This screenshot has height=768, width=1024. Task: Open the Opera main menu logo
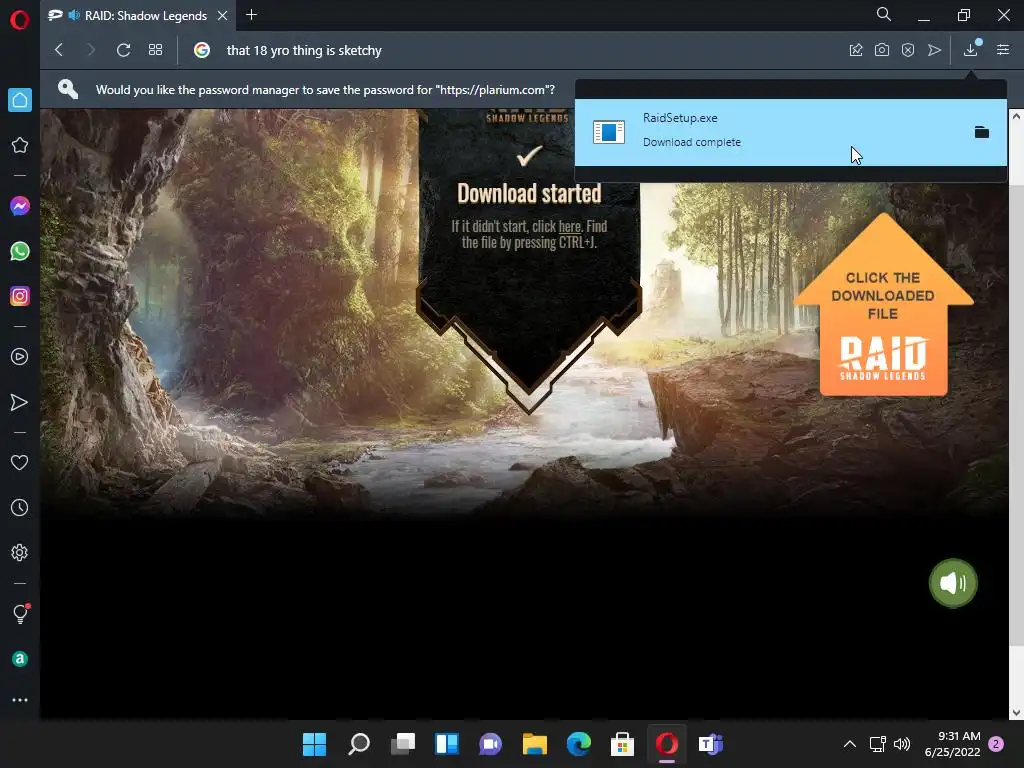20,20
